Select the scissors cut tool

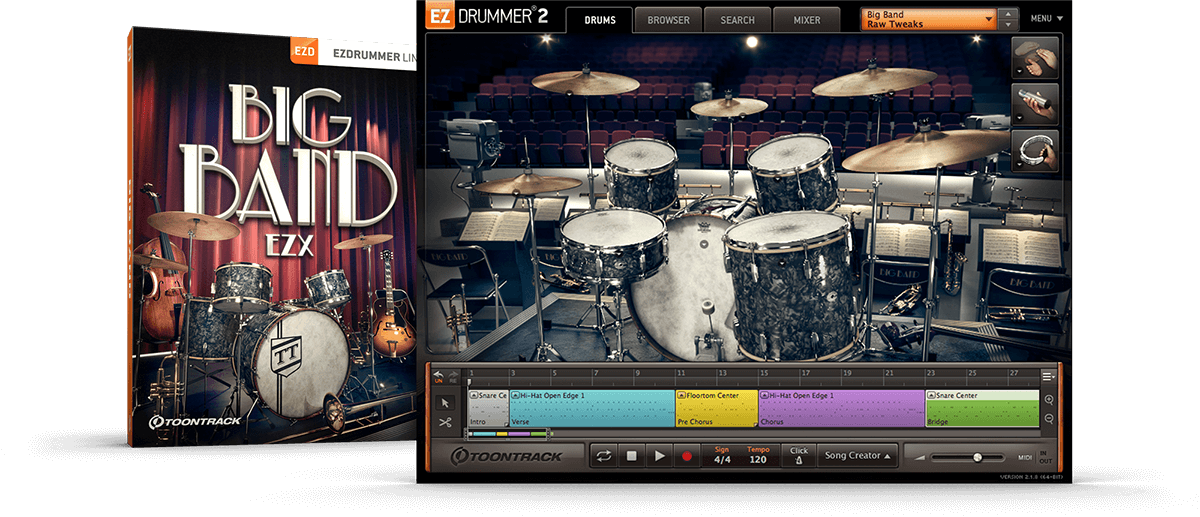(x=445, y=423)
